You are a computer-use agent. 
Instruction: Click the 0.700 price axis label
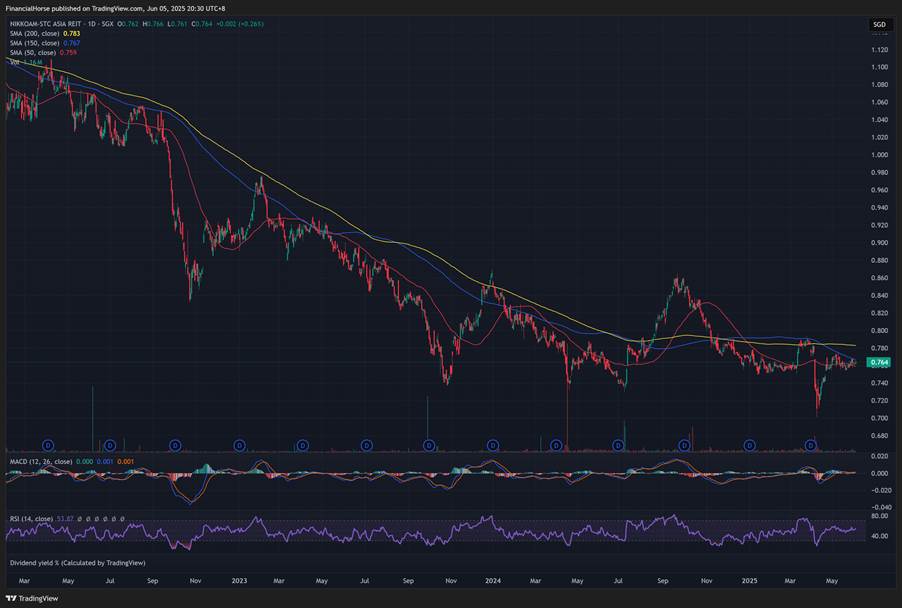point(880,418)
